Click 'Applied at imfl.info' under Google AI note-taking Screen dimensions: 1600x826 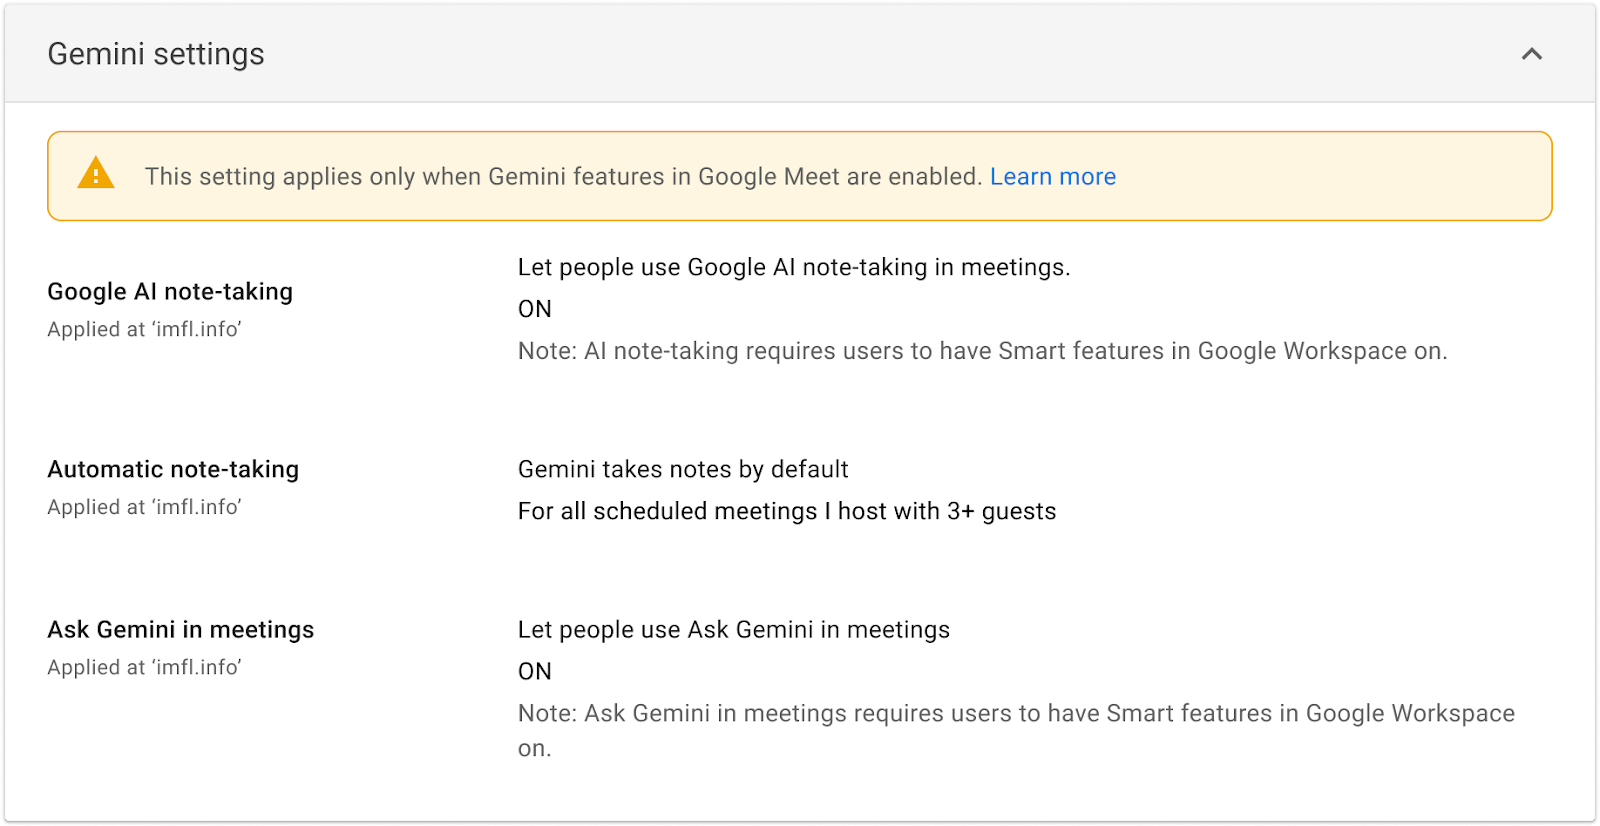click(x=144, y=329)
